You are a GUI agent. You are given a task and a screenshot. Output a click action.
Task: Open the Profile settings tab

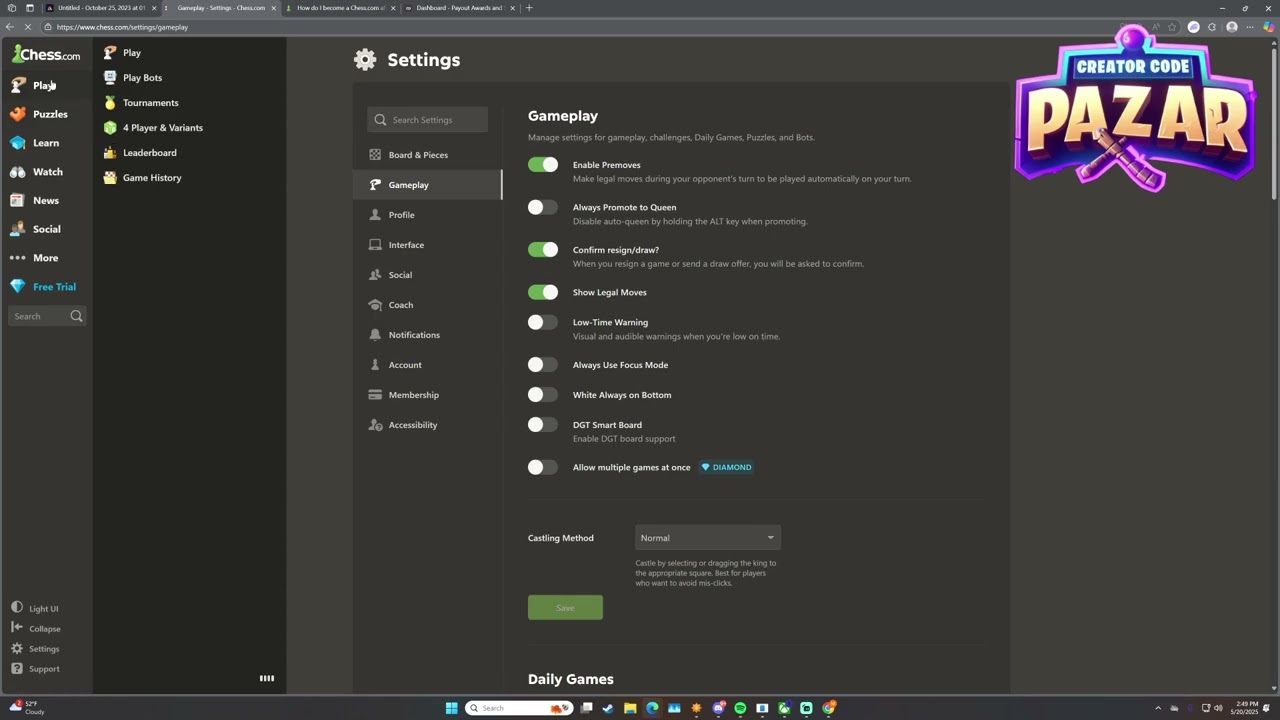[x=427, y=215]
